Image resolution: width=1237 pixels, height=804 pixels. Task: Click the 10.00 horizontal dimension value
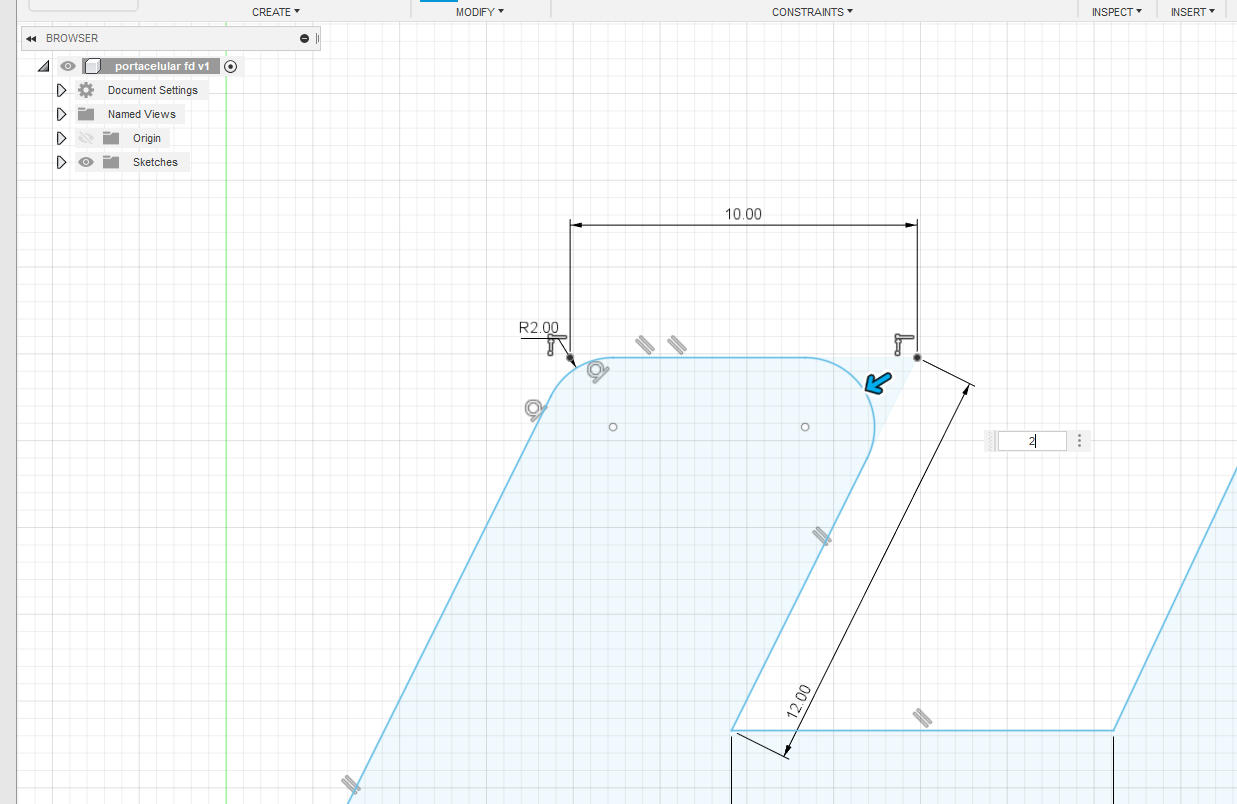click(743, 214)
